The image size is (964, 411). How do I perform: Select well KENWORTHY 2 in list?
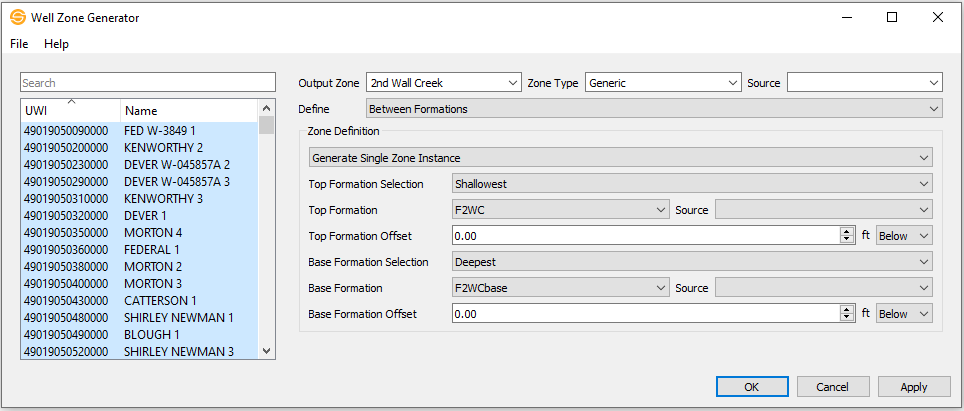163,147
